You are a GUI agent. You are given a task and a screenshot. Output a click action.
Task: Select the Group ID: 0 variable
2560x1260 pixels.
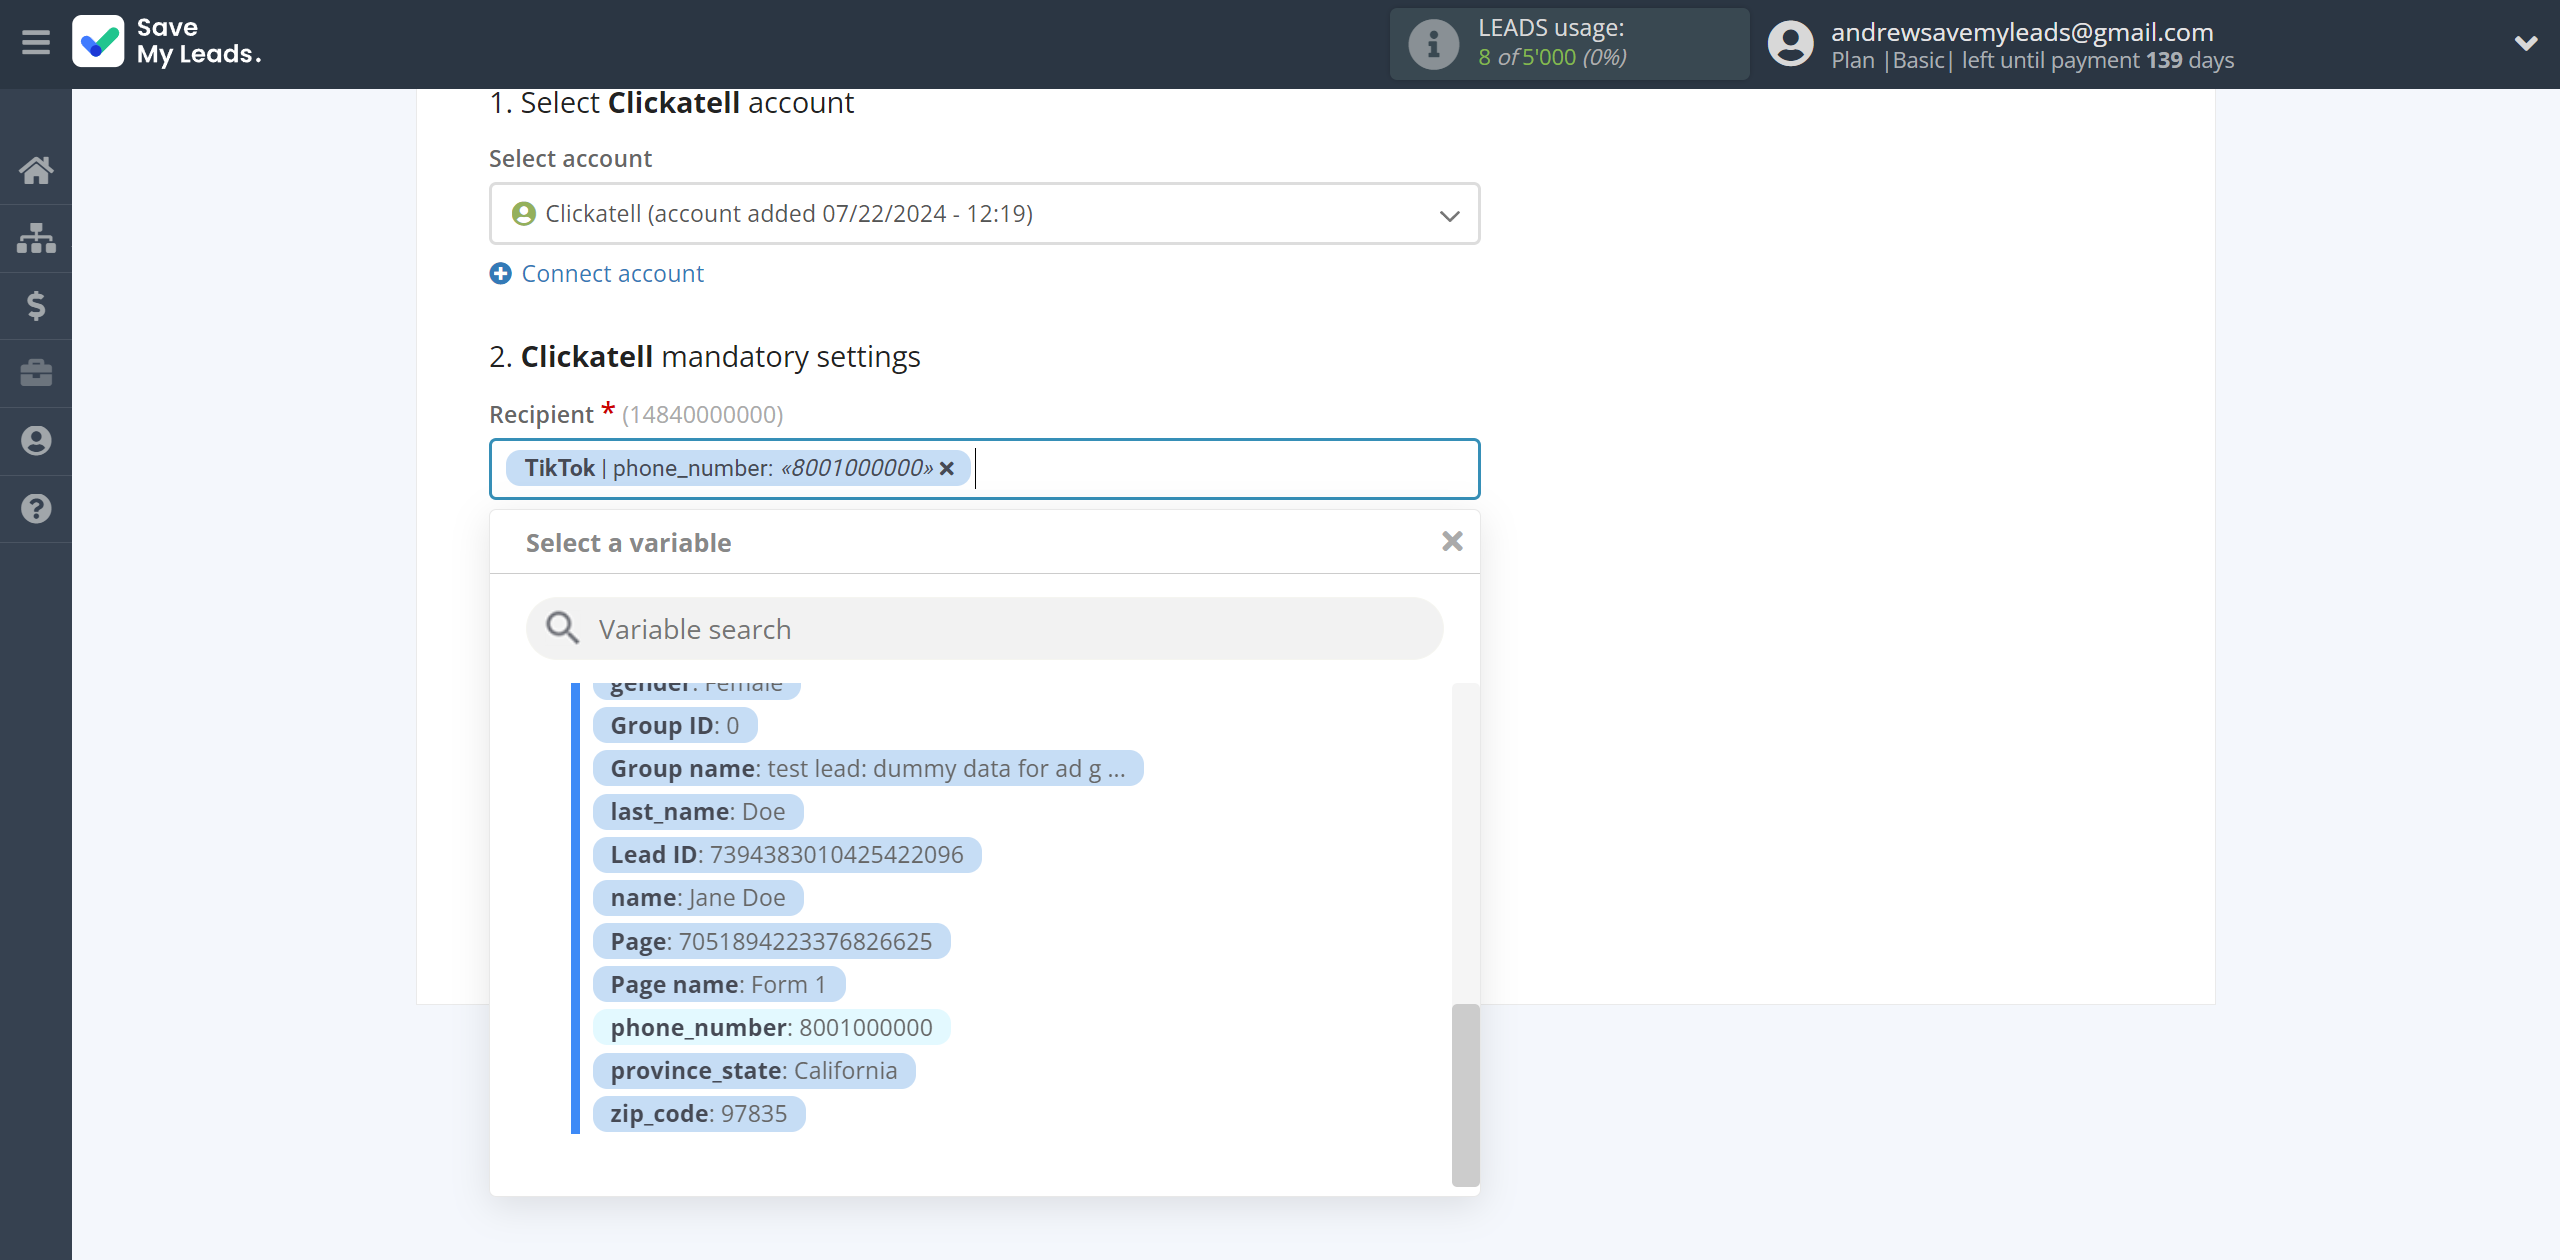click(675, 725)
